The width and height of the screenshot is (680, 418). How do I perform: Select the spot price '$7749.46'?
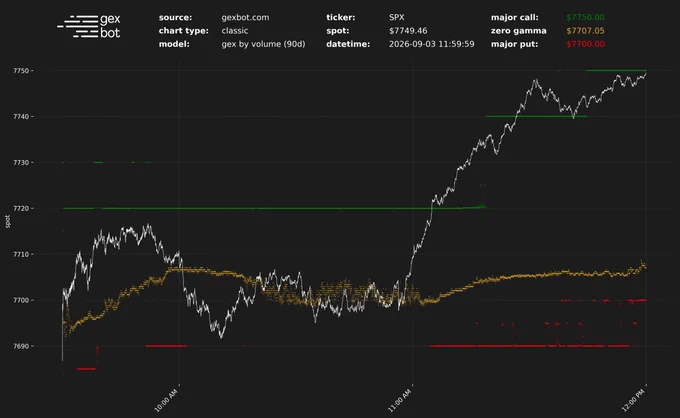coord(408,31)
